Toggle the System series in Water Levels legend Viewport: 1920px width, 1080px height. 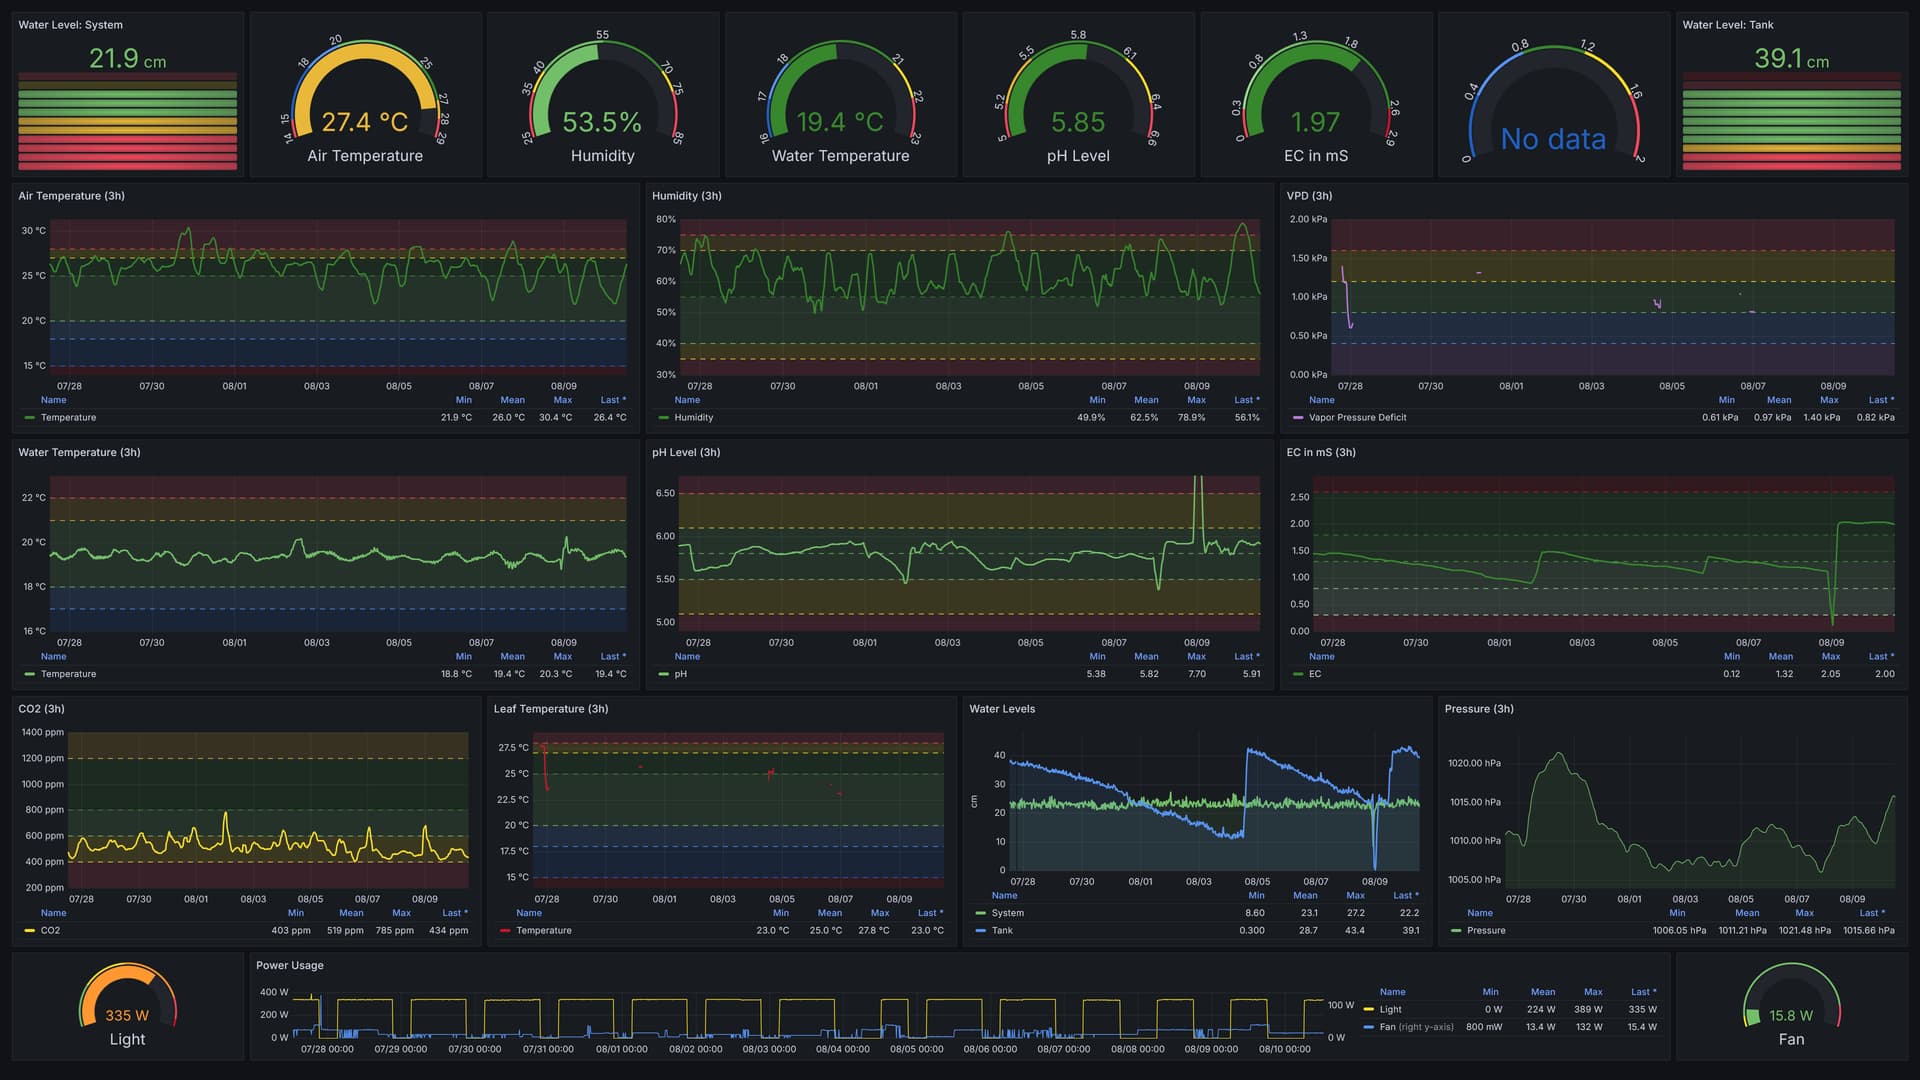(x=1007, y=913)
